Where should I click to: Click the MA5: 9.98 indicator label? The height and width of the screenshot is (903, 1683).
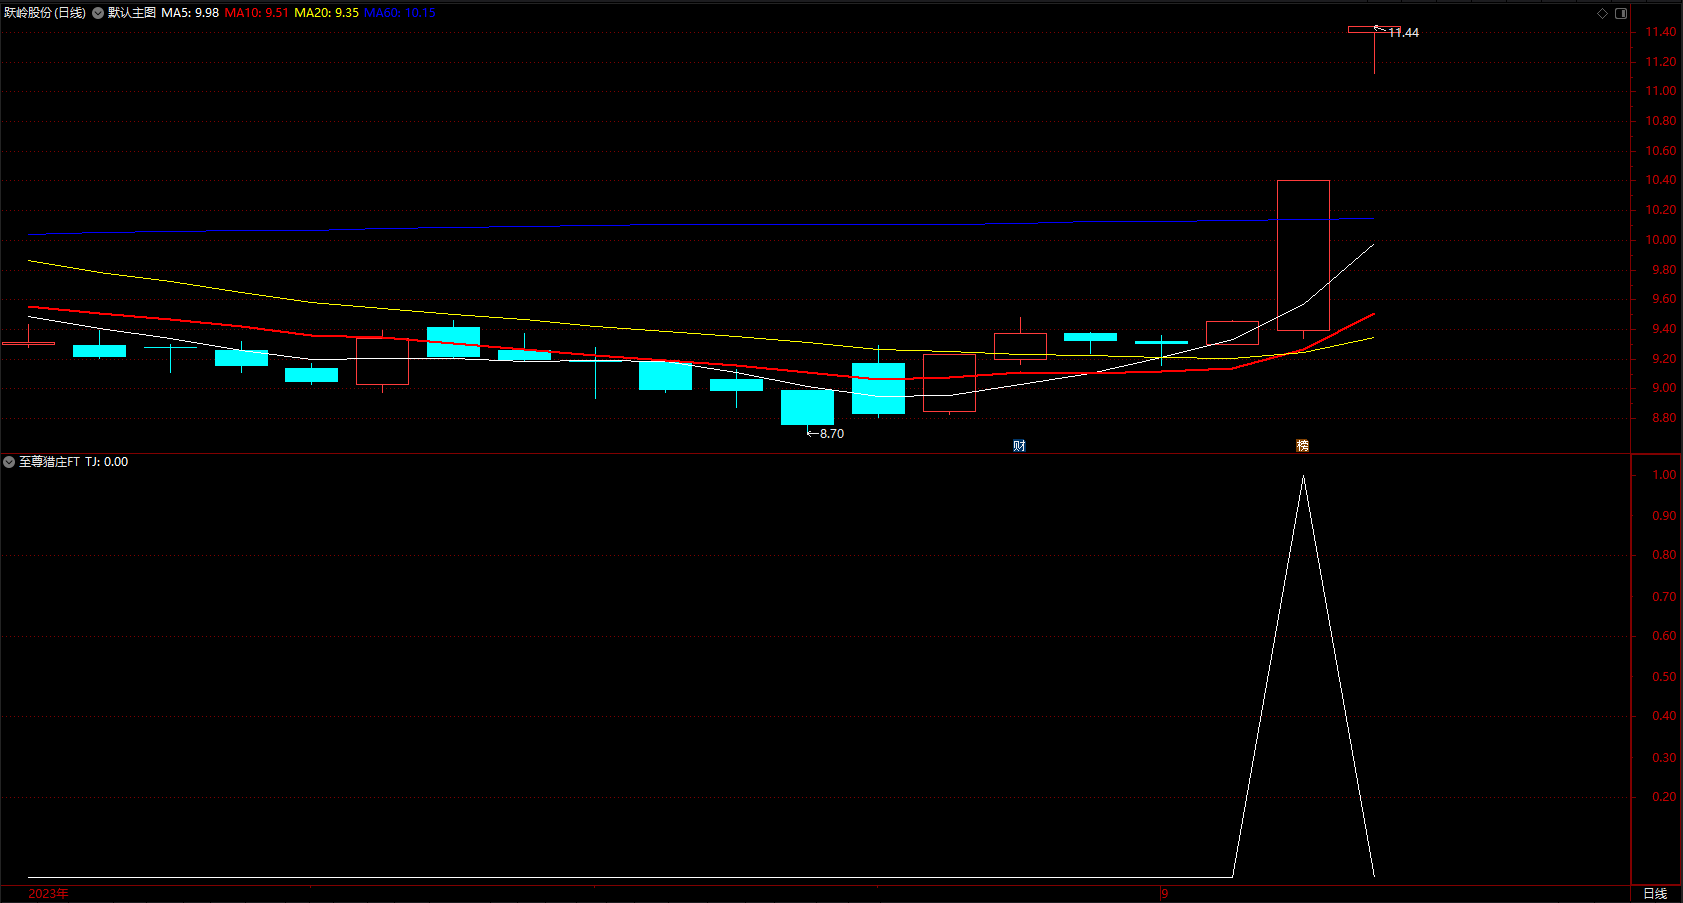[x=190, y=13]
